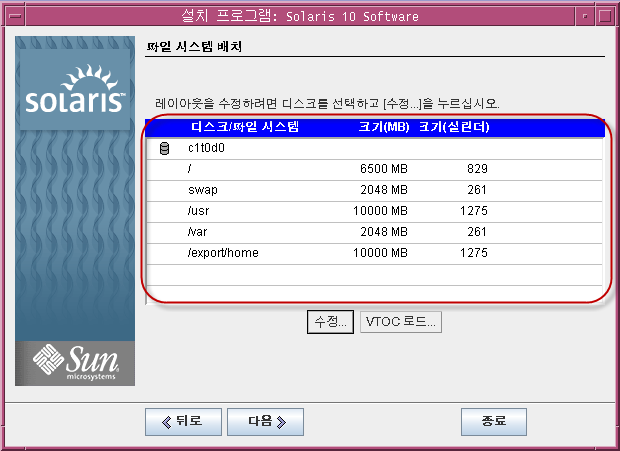Click the 디스크/파일 시스템 column header

click(x=245, y=127)
